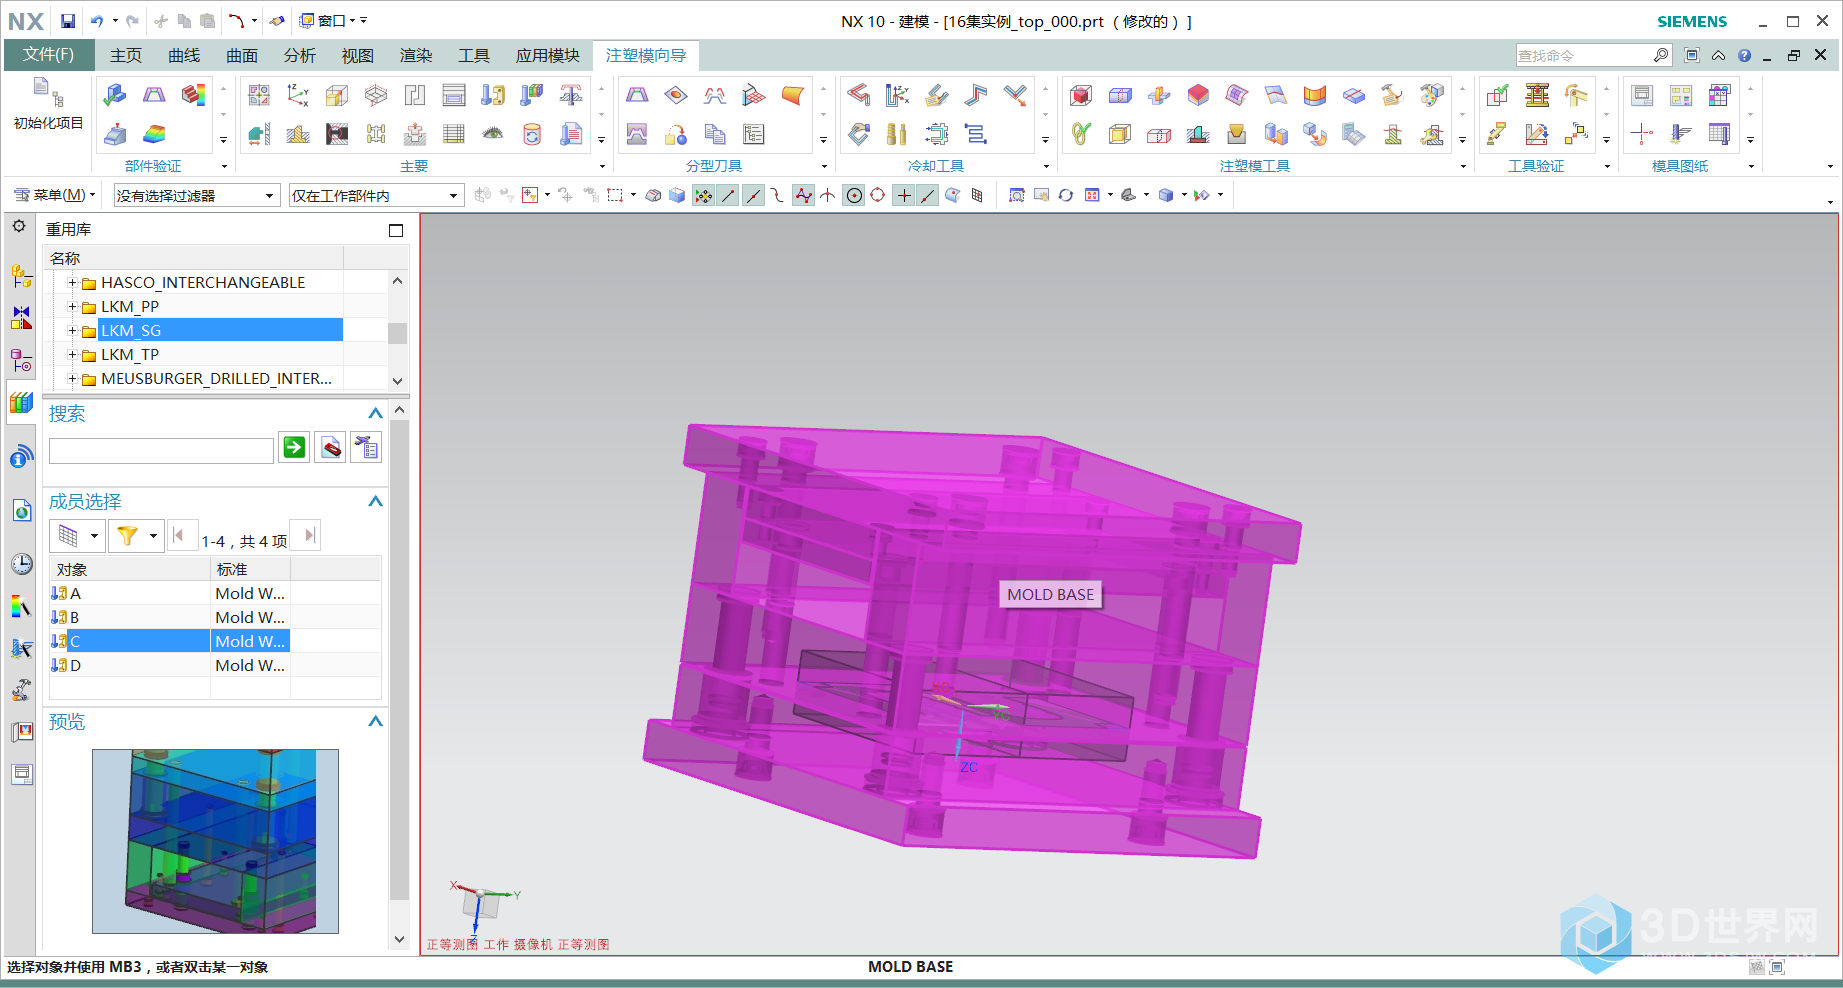This screenshot has height=988, width=1843.
Task: Click the help question mark icon
Action: coord(1745,56)
